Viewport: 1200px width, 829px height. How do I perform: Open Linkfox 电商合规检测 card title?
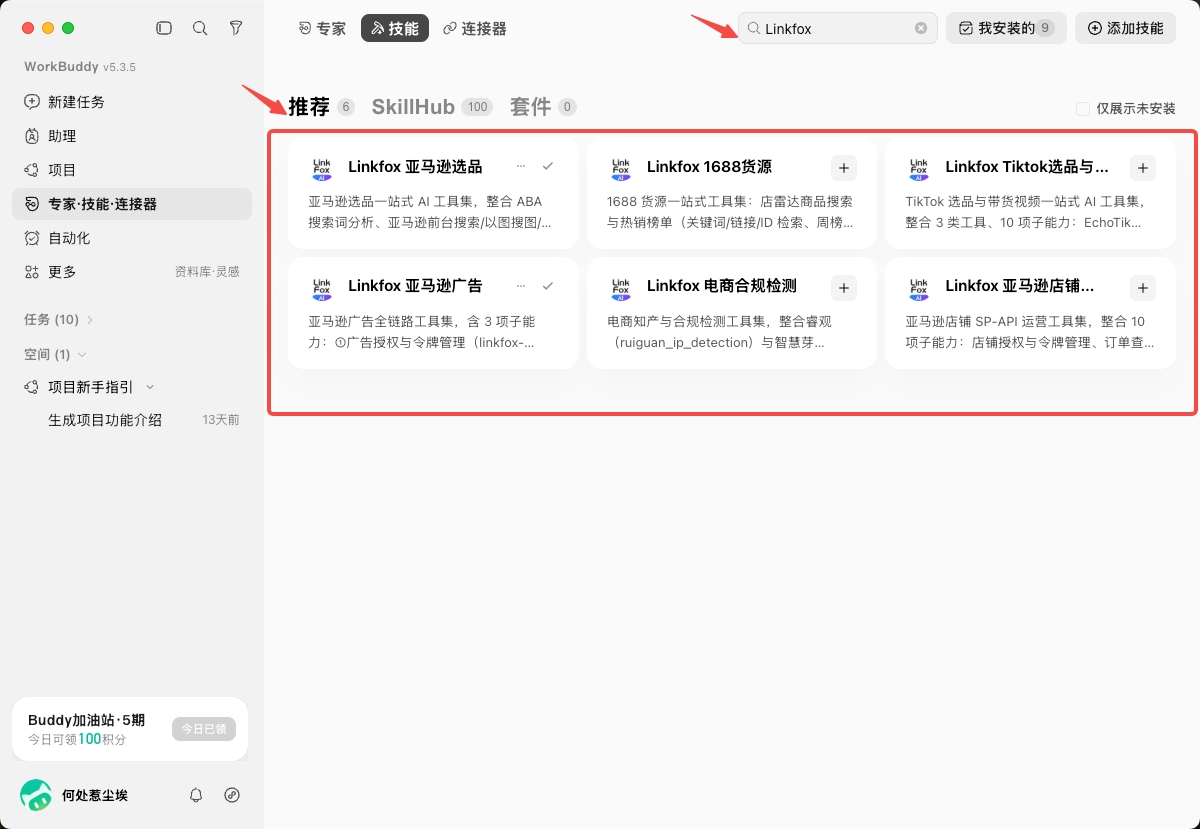coord(722,287)
